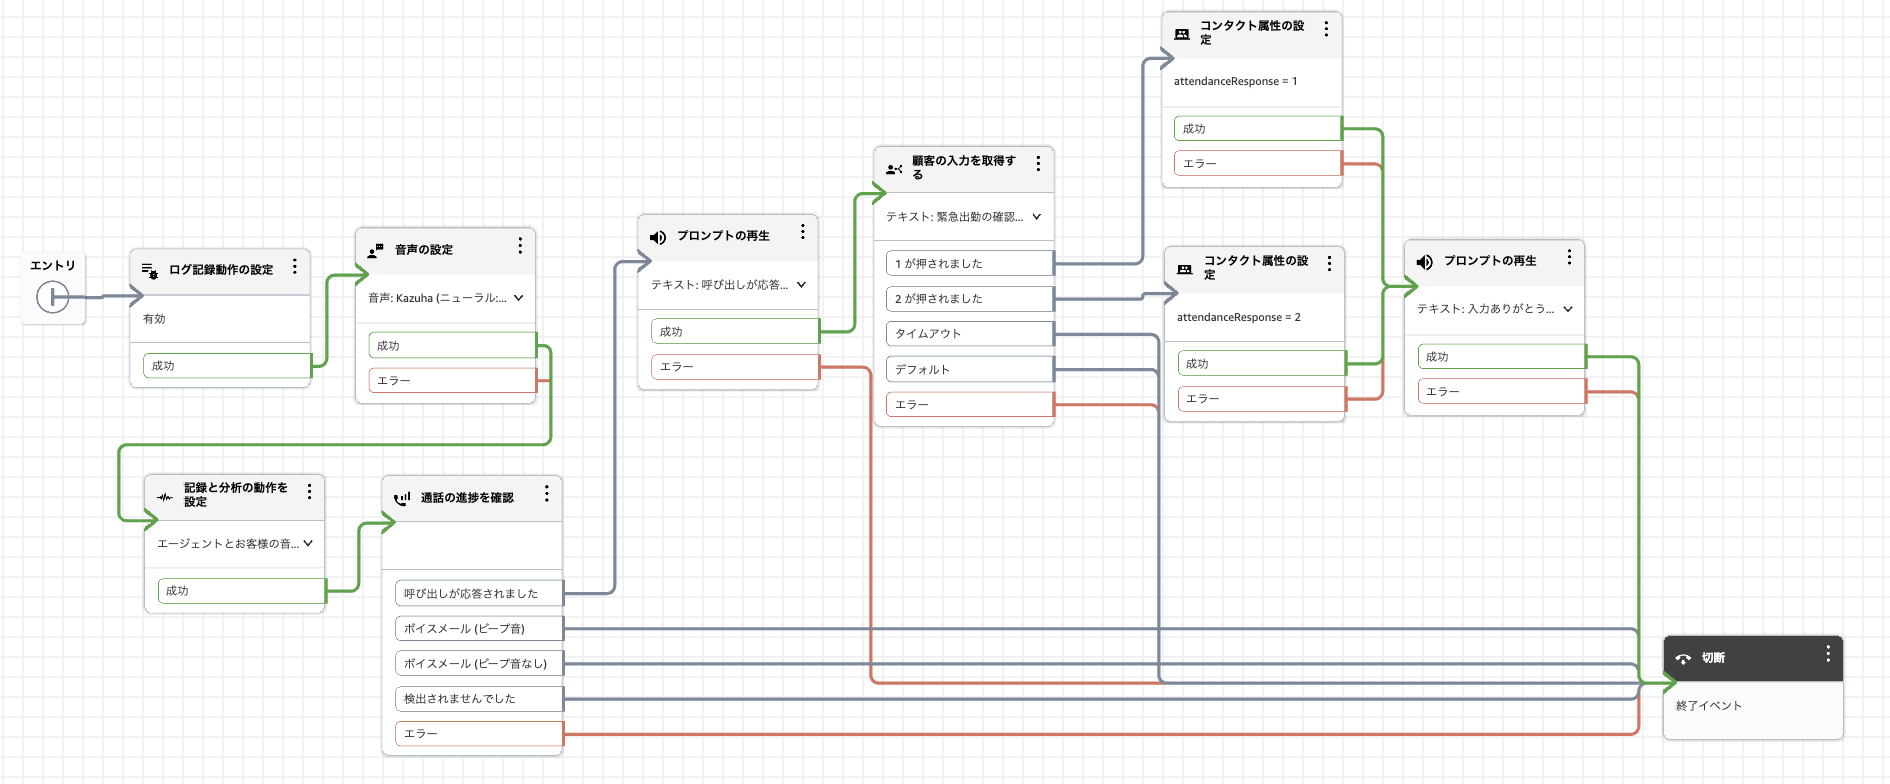1890x784 pixels.
Task: Click the 音声の設定 block icon
Action: click(x=376, y=250)
